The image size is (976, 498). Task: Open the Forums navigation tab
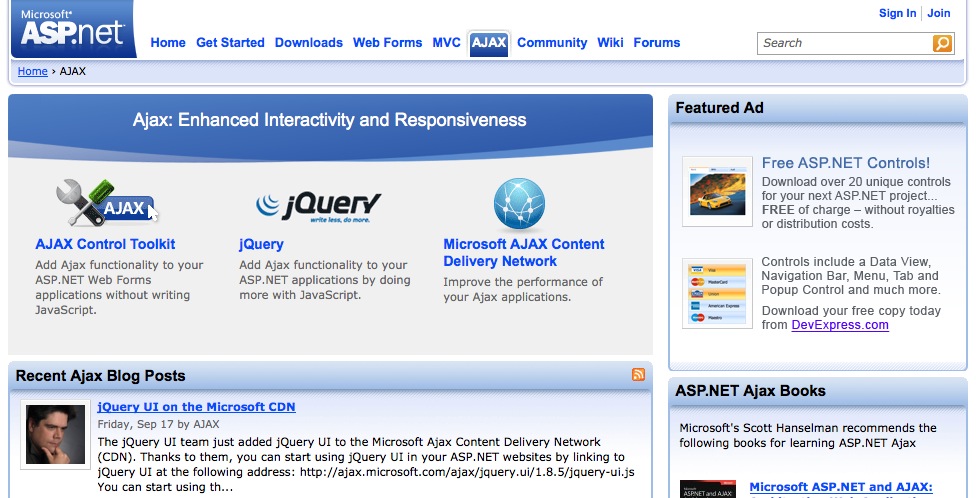[657, 43]
